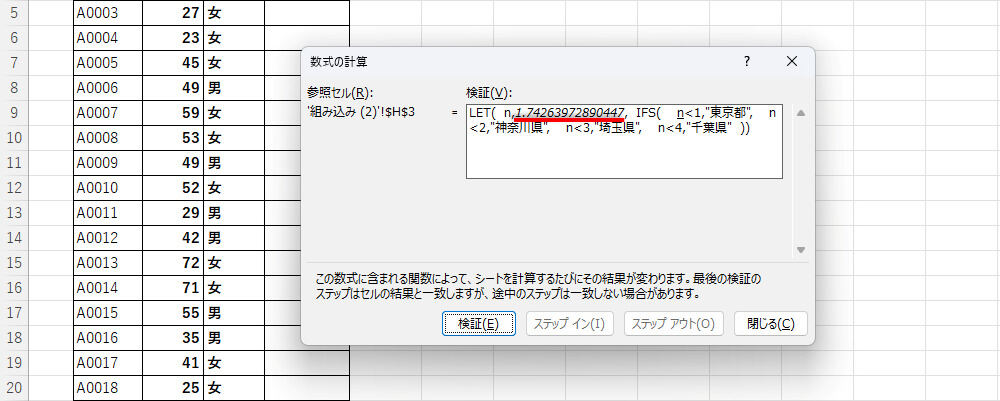The width and height of the screenshot is (1000, 401).
Task: Select cell containing A0003
Action: point(108,12)
